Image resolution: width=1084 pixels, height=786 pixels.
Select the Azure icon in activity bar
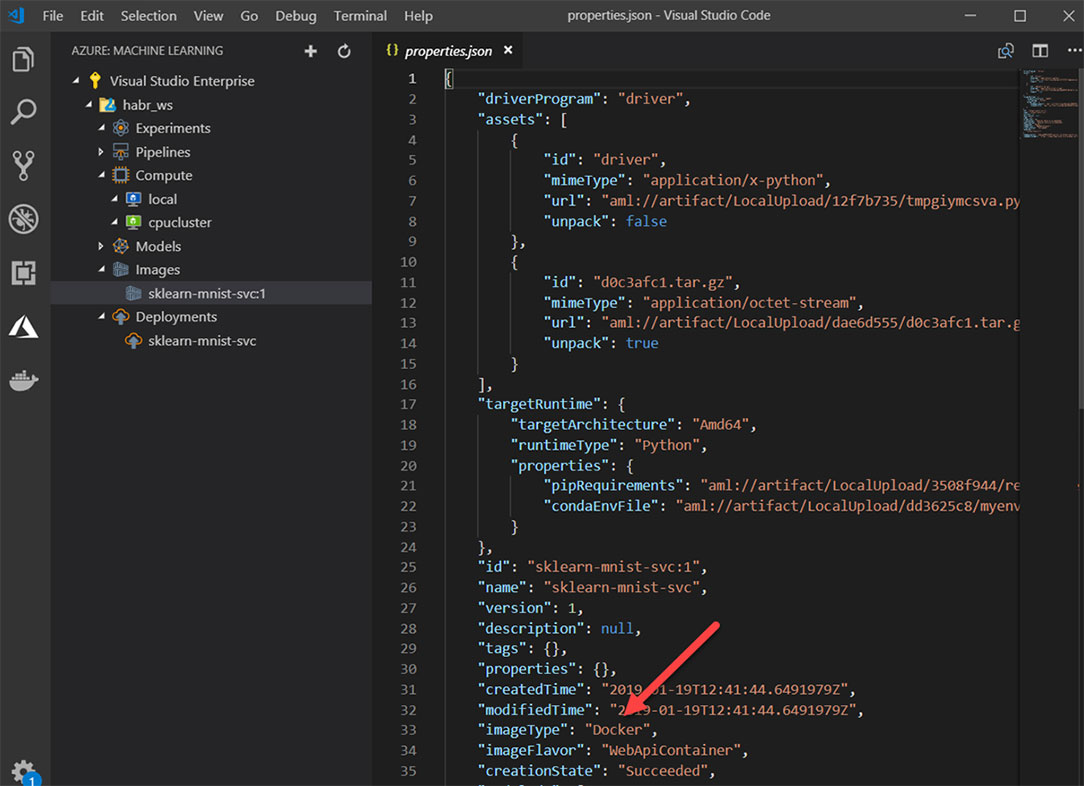(24, 325)
